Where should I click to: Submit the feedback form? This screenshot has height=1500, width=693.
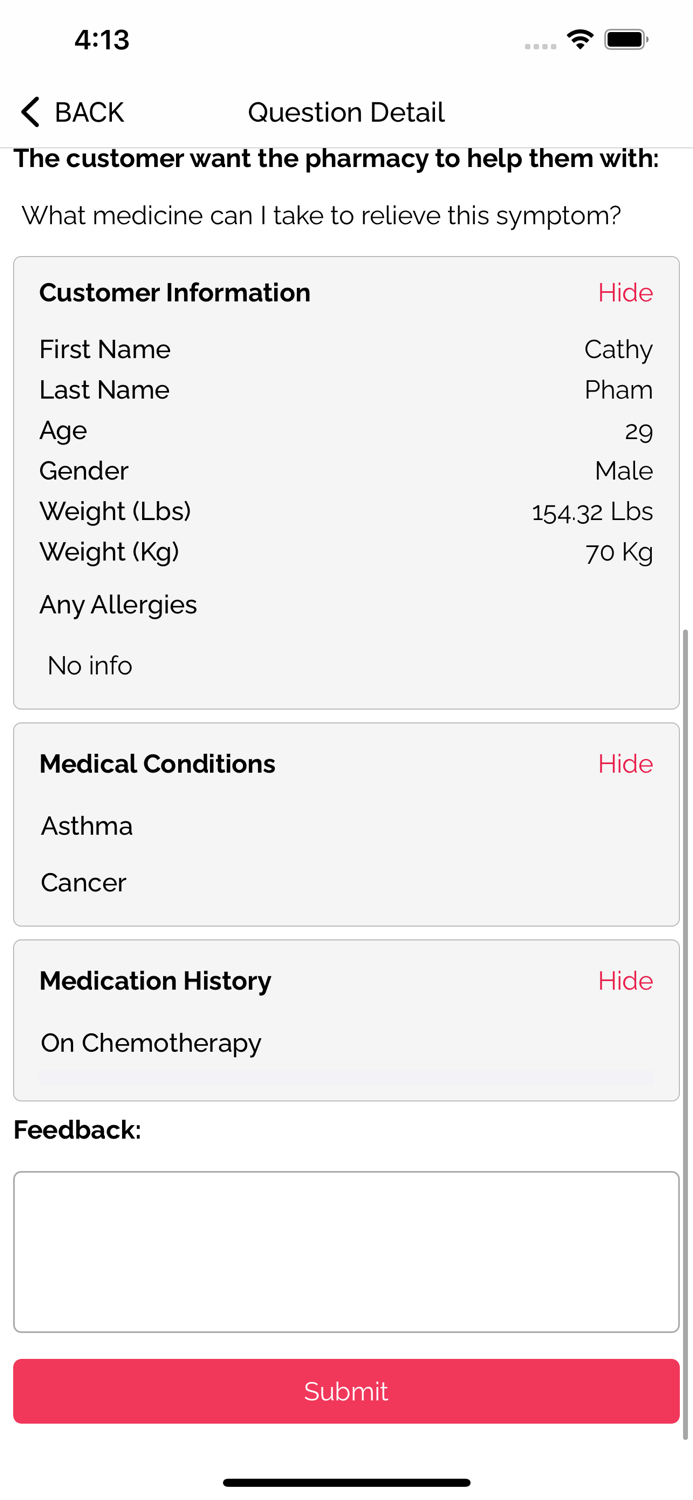click(x=346, y=1391)
